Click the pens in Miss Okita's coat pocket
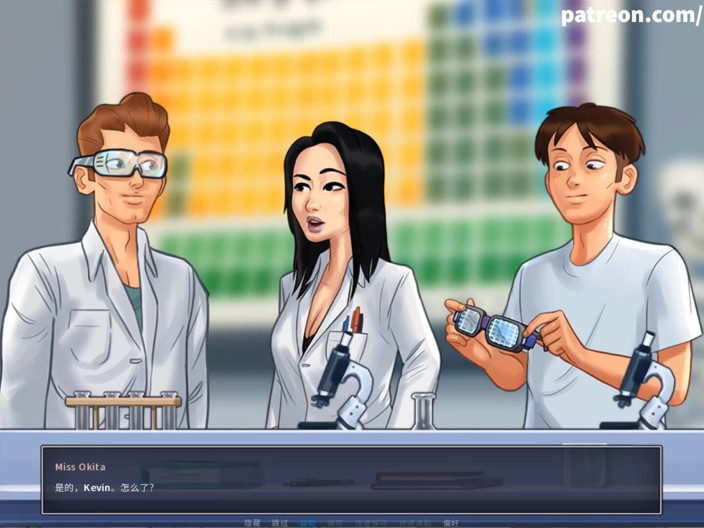704x528 pixels. coord(352,322)
